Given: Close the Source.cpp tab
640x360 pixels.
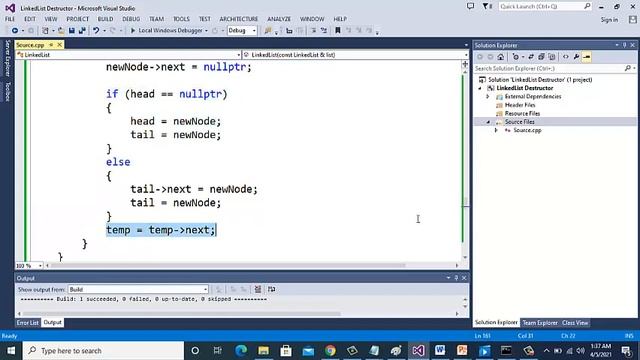Looking at the screenshot, I should click(x=60, y=45).
